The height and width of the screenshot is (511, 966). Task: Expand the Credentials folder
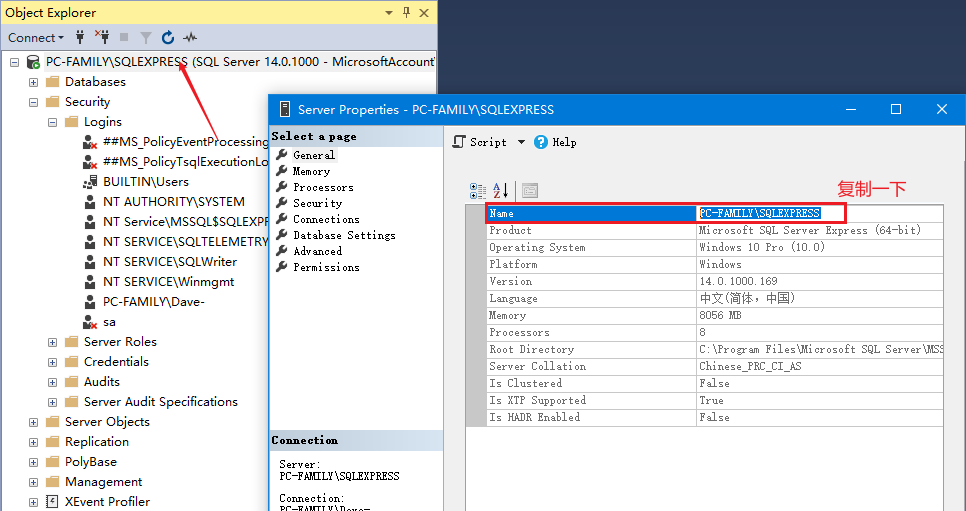pos(52,362)
